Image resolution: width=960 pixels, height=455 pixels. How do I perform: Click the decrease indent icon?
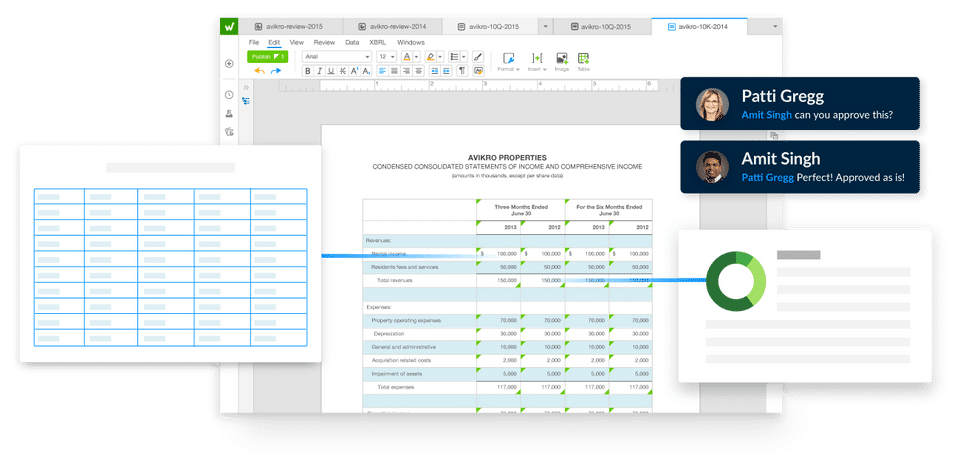pyautogui.click(x=435, y=71)
